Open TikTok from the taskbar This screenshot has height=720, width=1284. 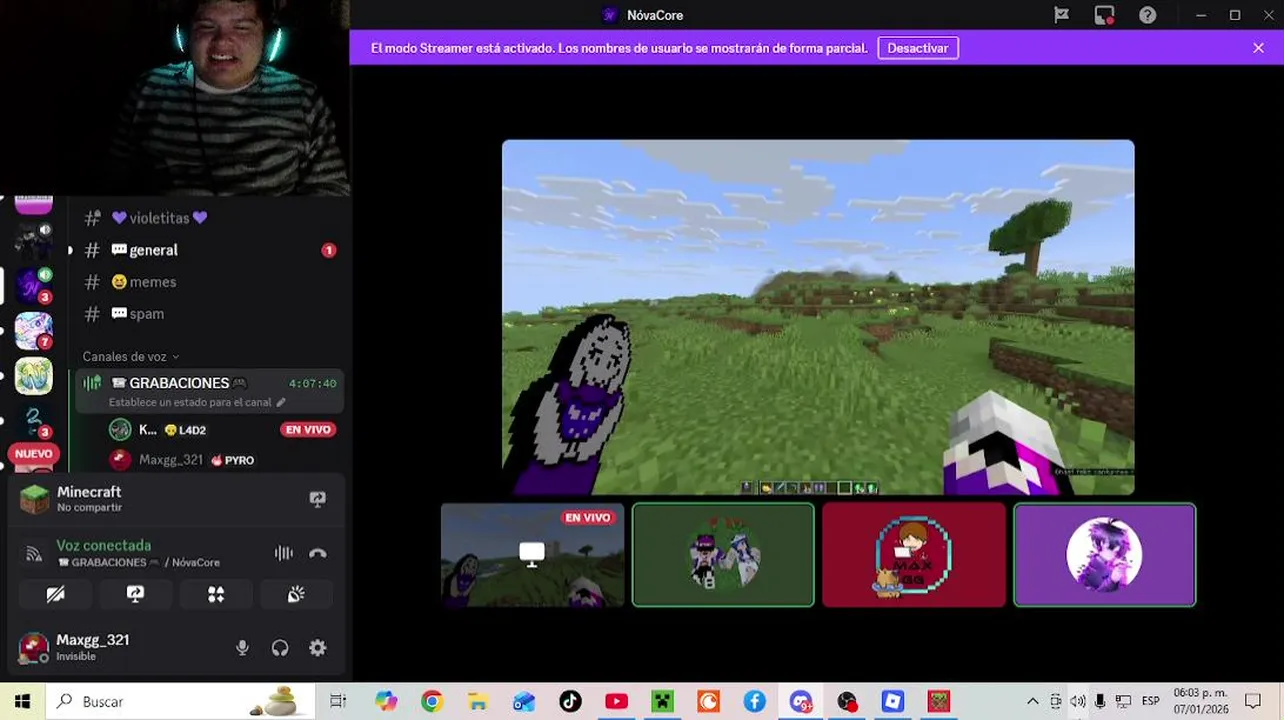pos(570,702)
